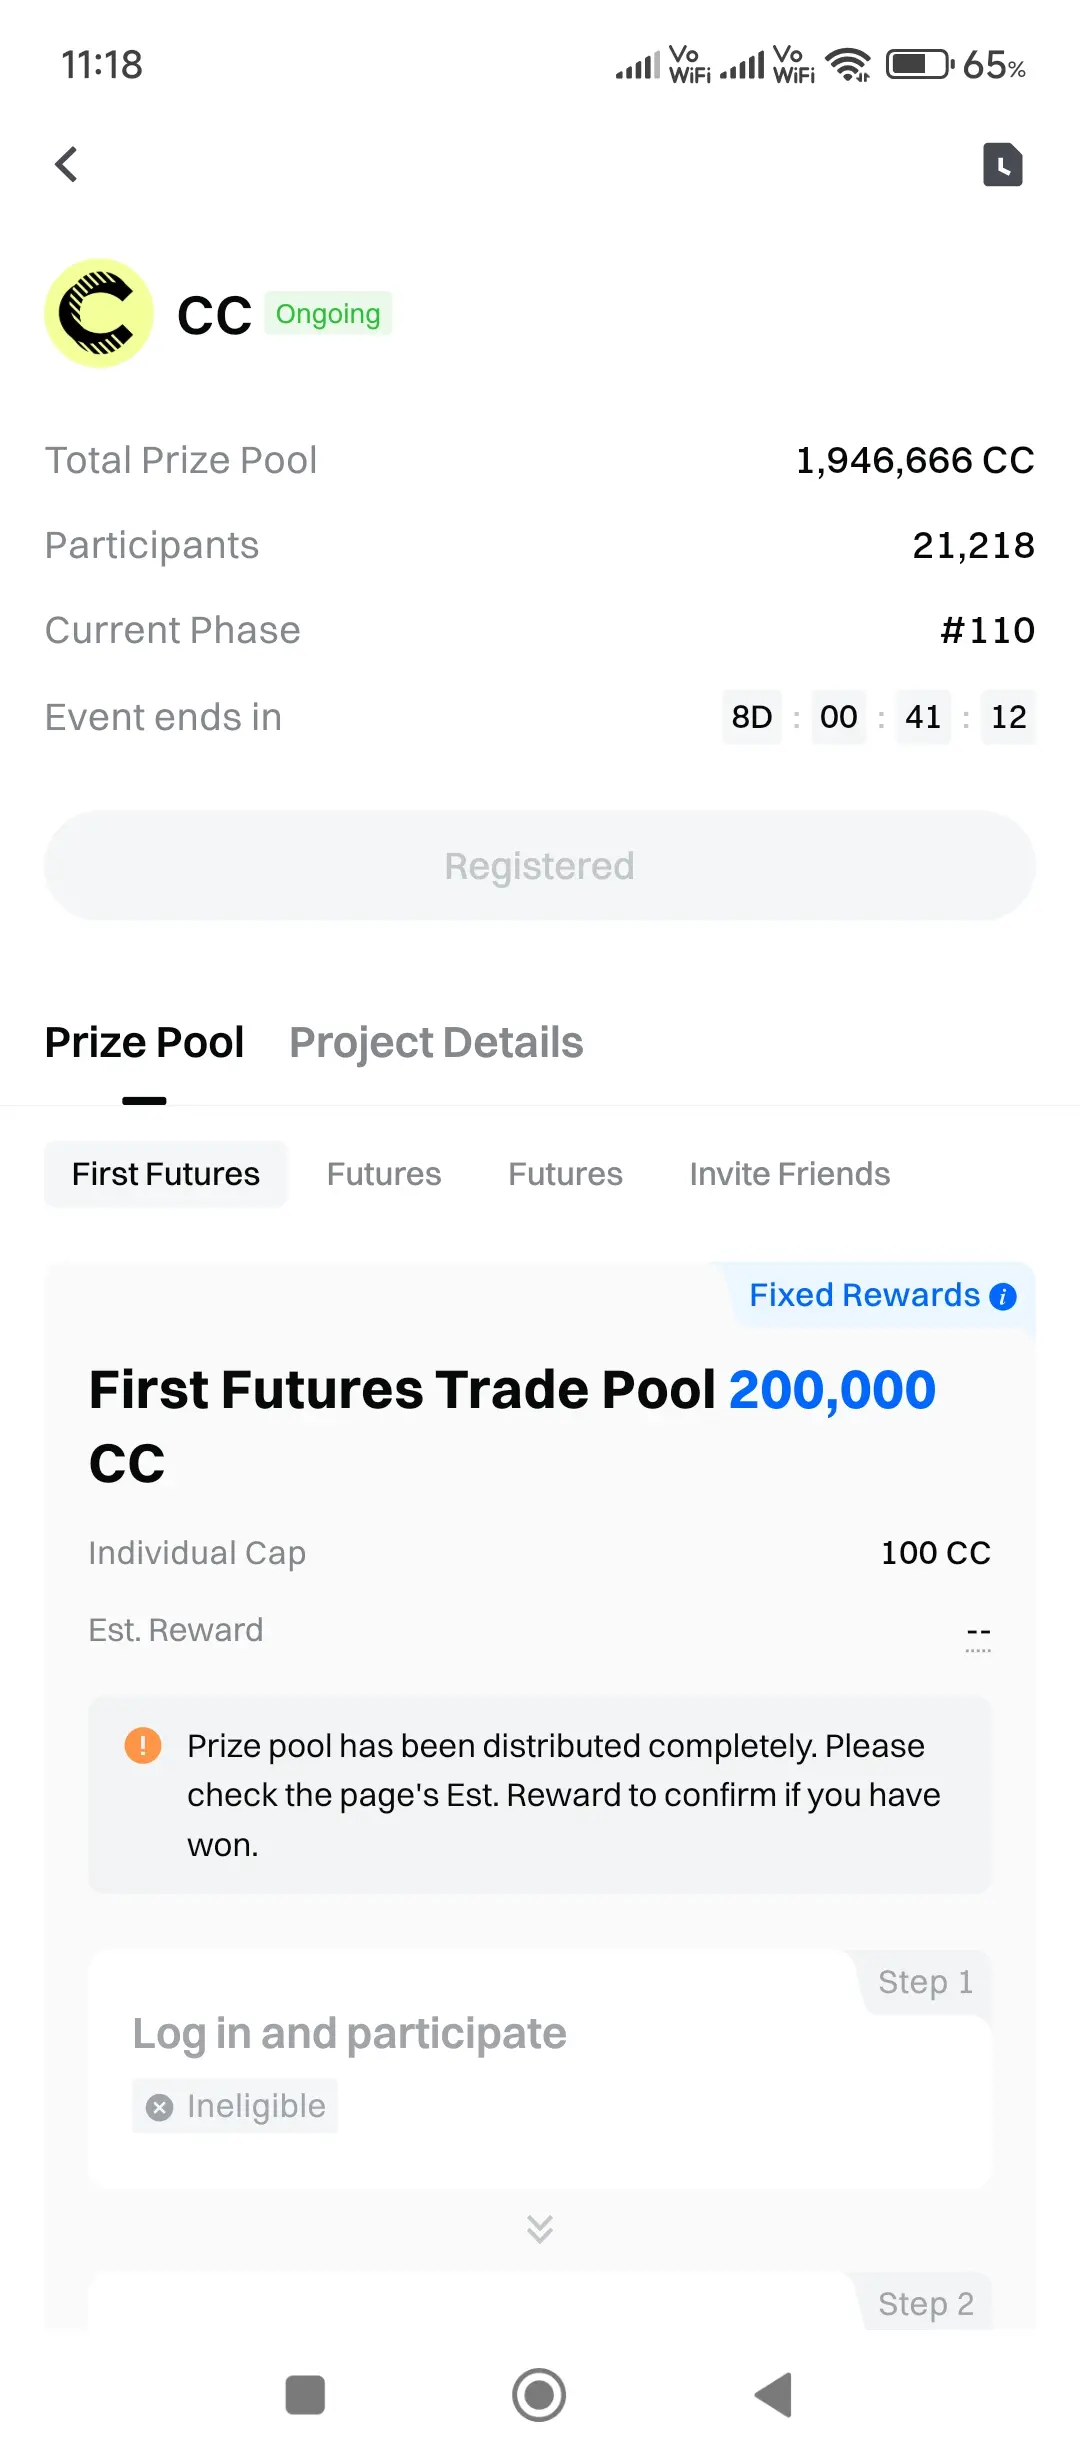Screen dimensions: 1080x2460
Task: Tap the CC token logo
Action: (x=99, y=313)
